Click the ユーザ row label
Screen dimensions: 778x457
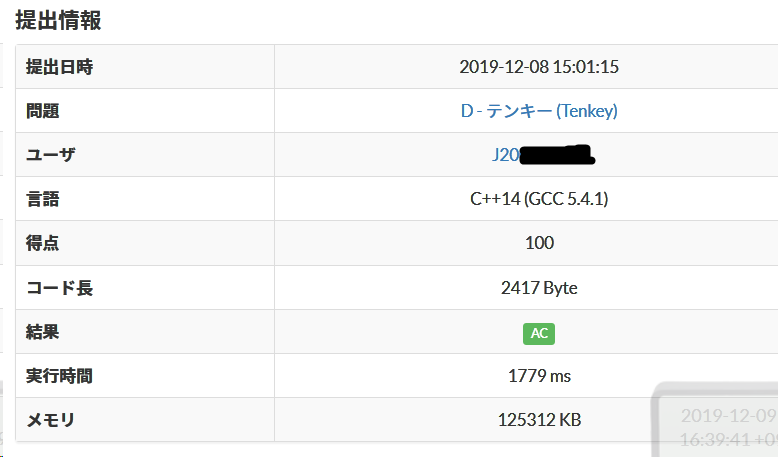click(x=51, y=155)
